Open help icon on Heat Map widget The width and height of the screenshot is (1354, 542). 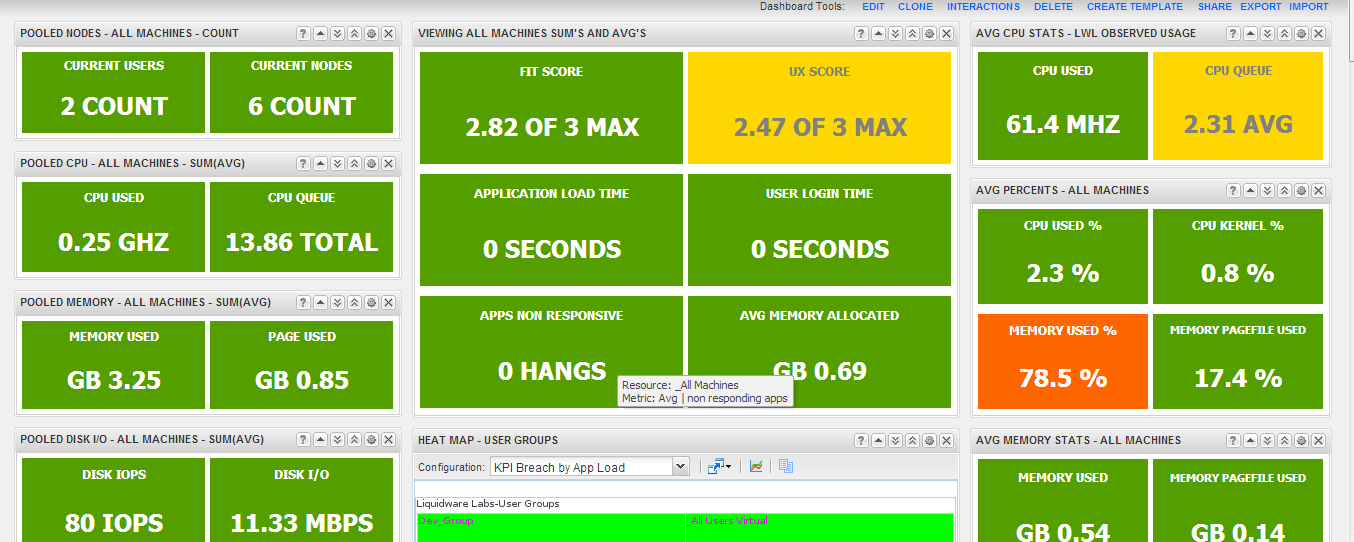click(x=861, y=440)
